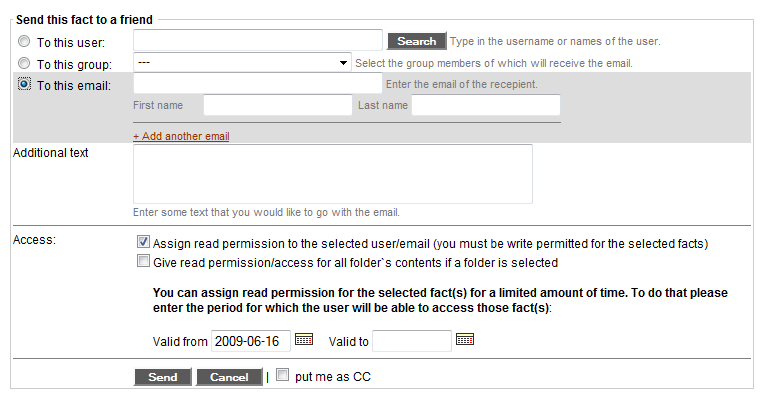Click the Cancel button
768x404 pixels.
tap(229, 377)
